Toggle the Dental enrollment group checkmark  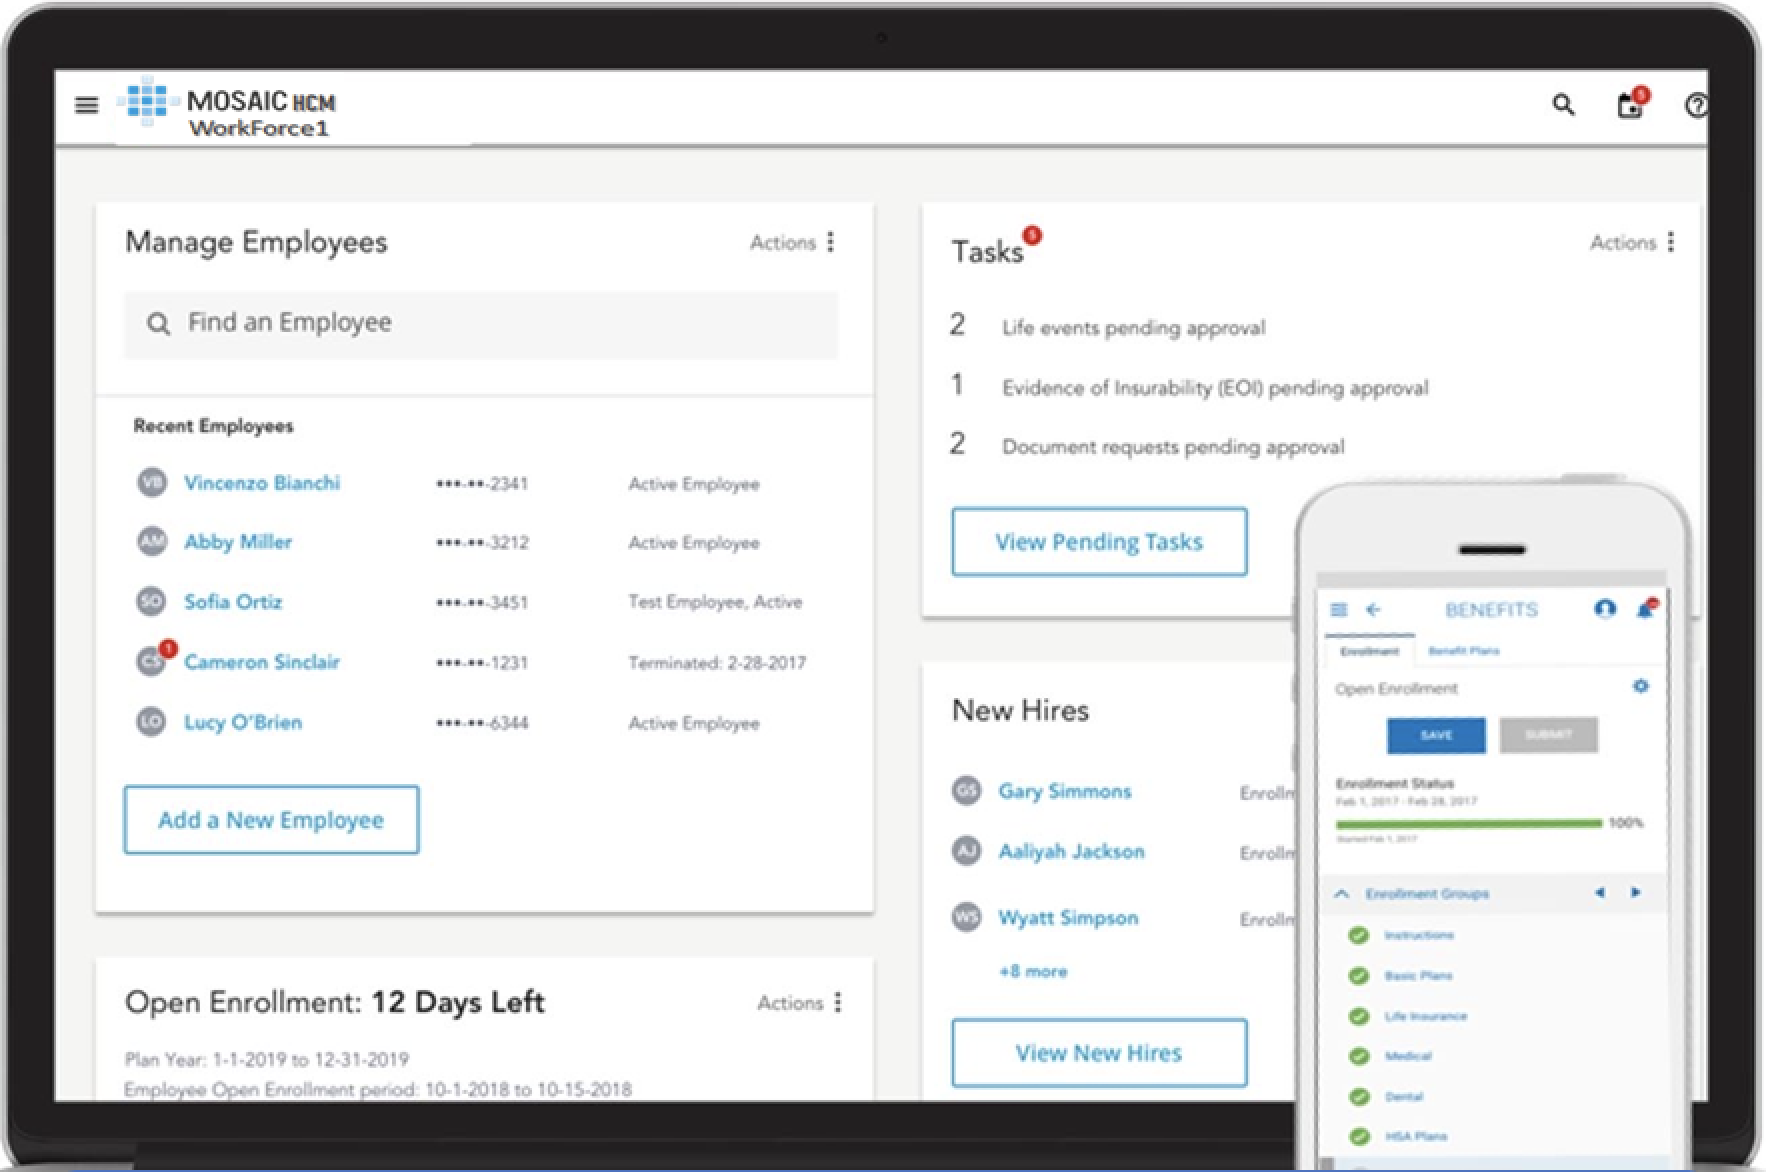1357,1096
